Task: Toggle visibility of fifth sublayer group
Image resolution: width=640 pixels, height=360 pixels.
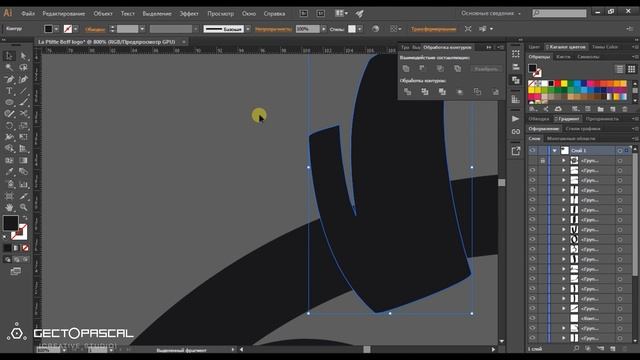Action: pyautogui.click(x=532, y=200)
